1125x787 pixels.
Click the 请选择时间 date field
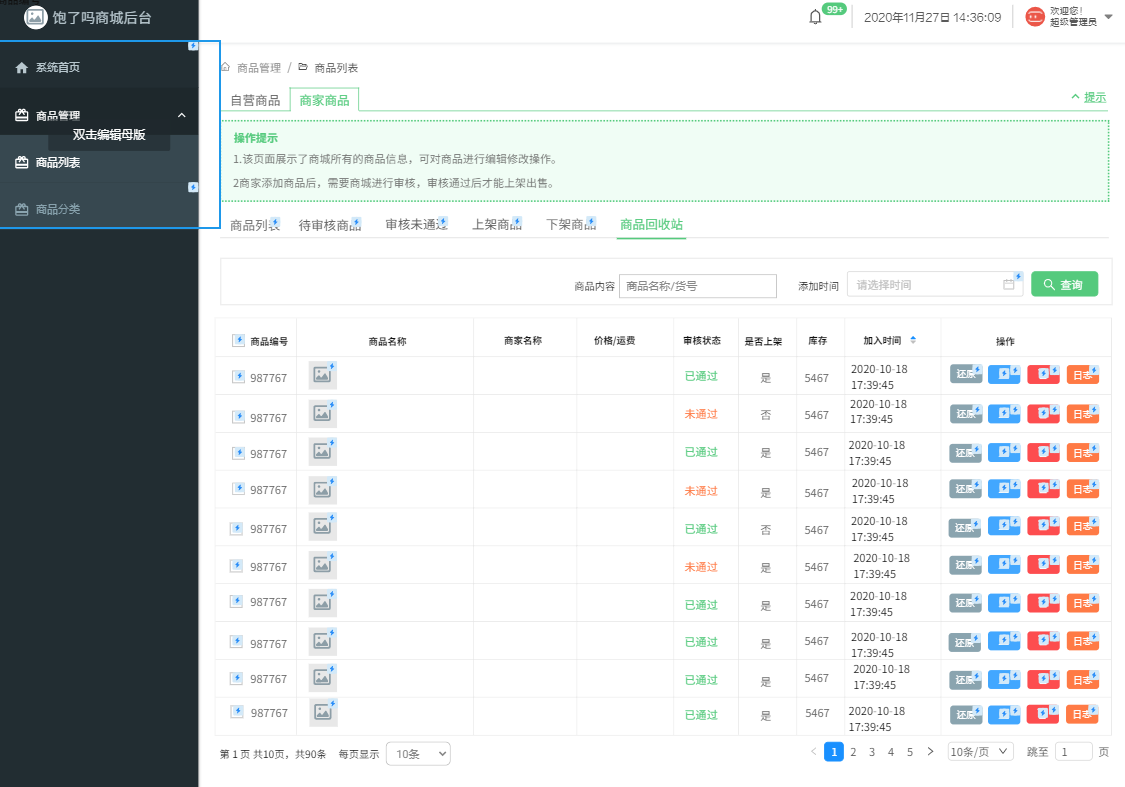[x=935, y=284]
